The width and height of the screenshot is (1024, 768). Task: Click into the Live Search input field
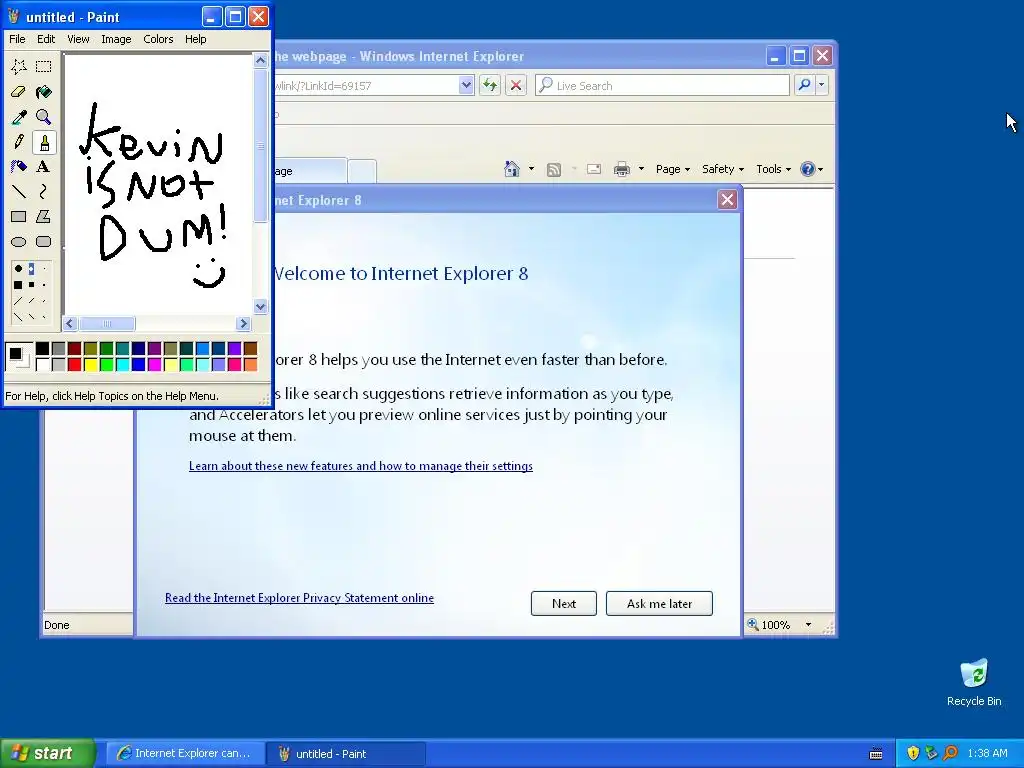[662, 86]
